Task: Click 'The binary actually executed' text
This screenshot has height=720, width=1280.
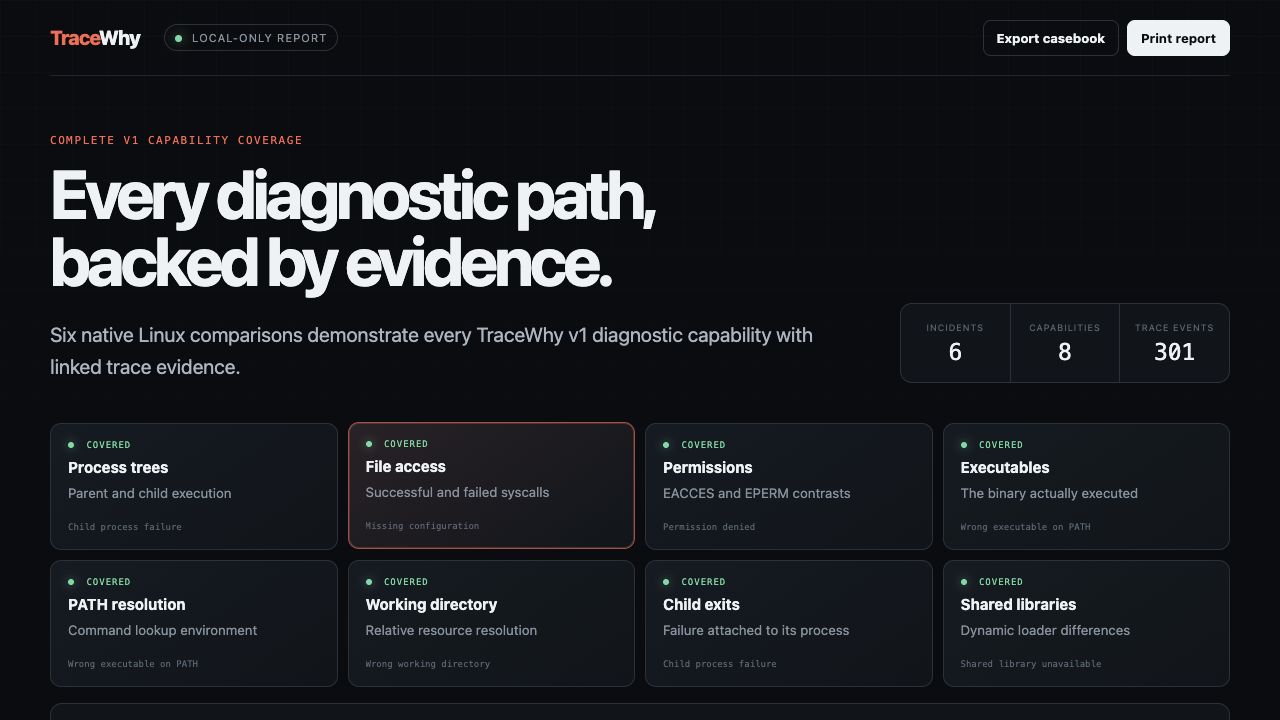Action: (x=1049, y=493)
